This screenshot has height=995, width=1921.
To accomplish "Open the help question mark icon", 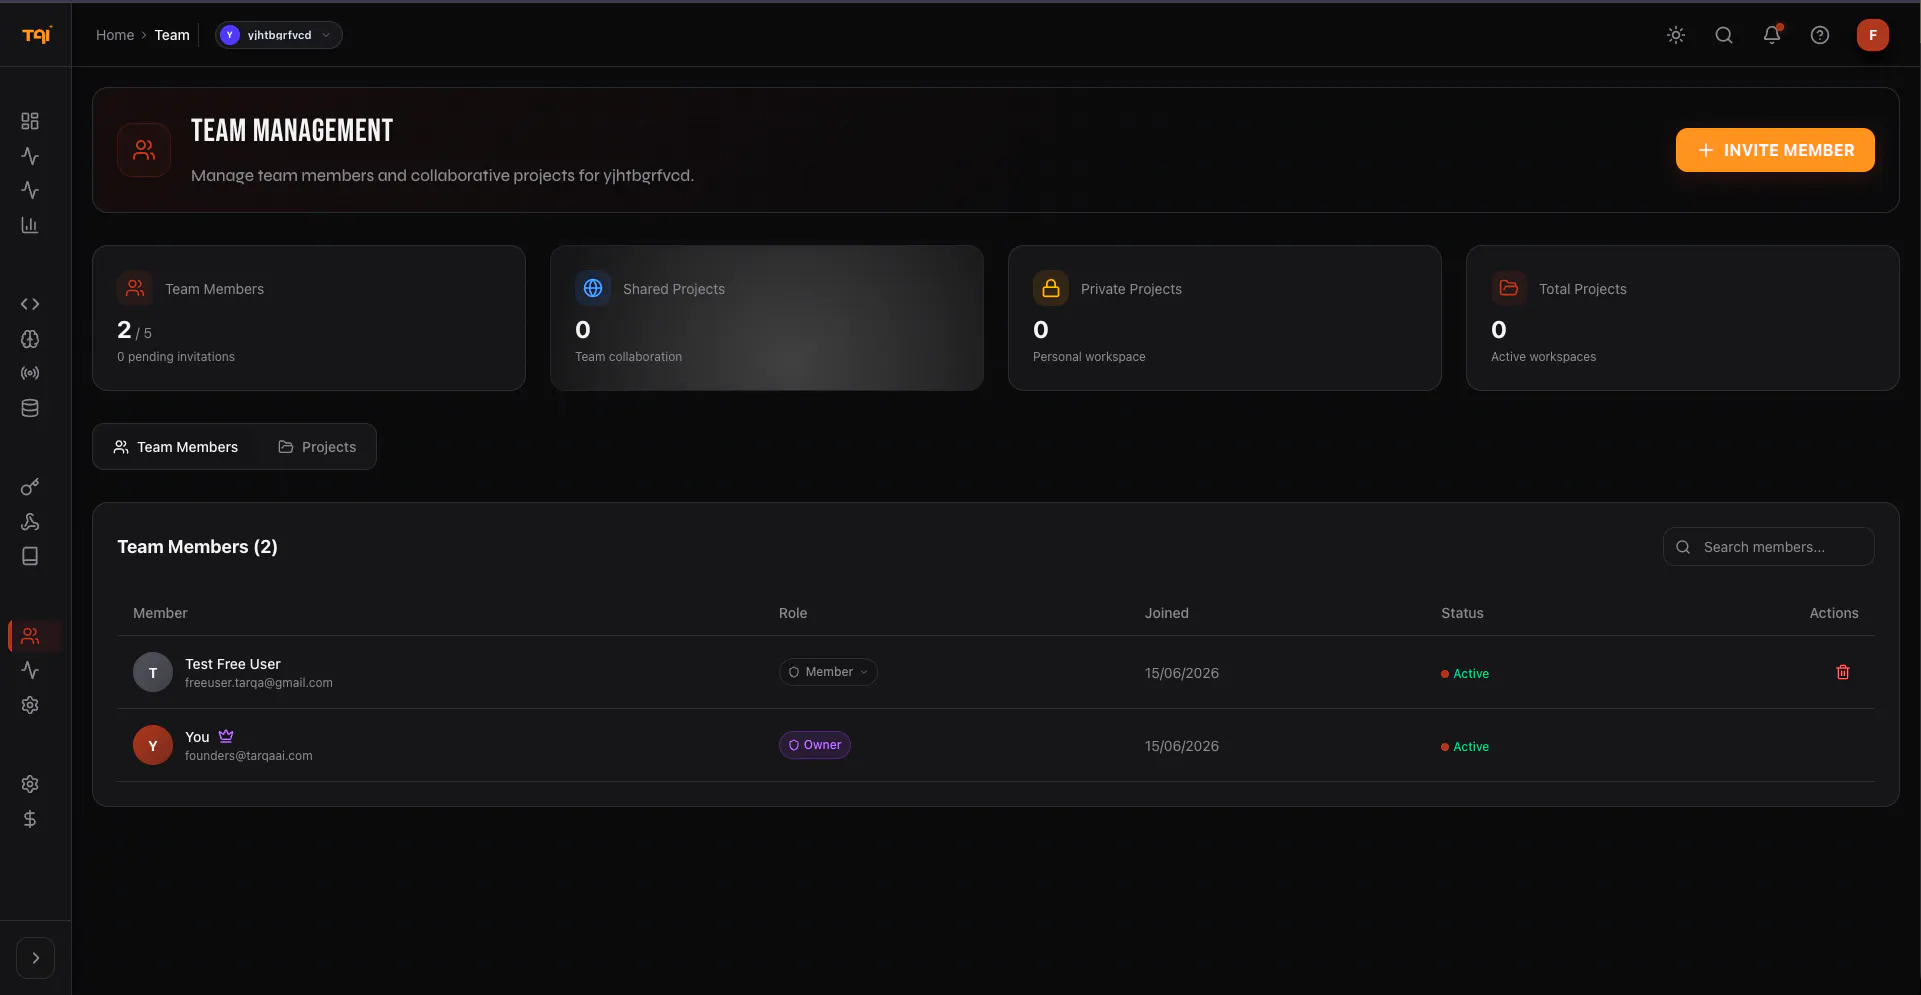I will pyautogui.click(x=1820, y=35).
